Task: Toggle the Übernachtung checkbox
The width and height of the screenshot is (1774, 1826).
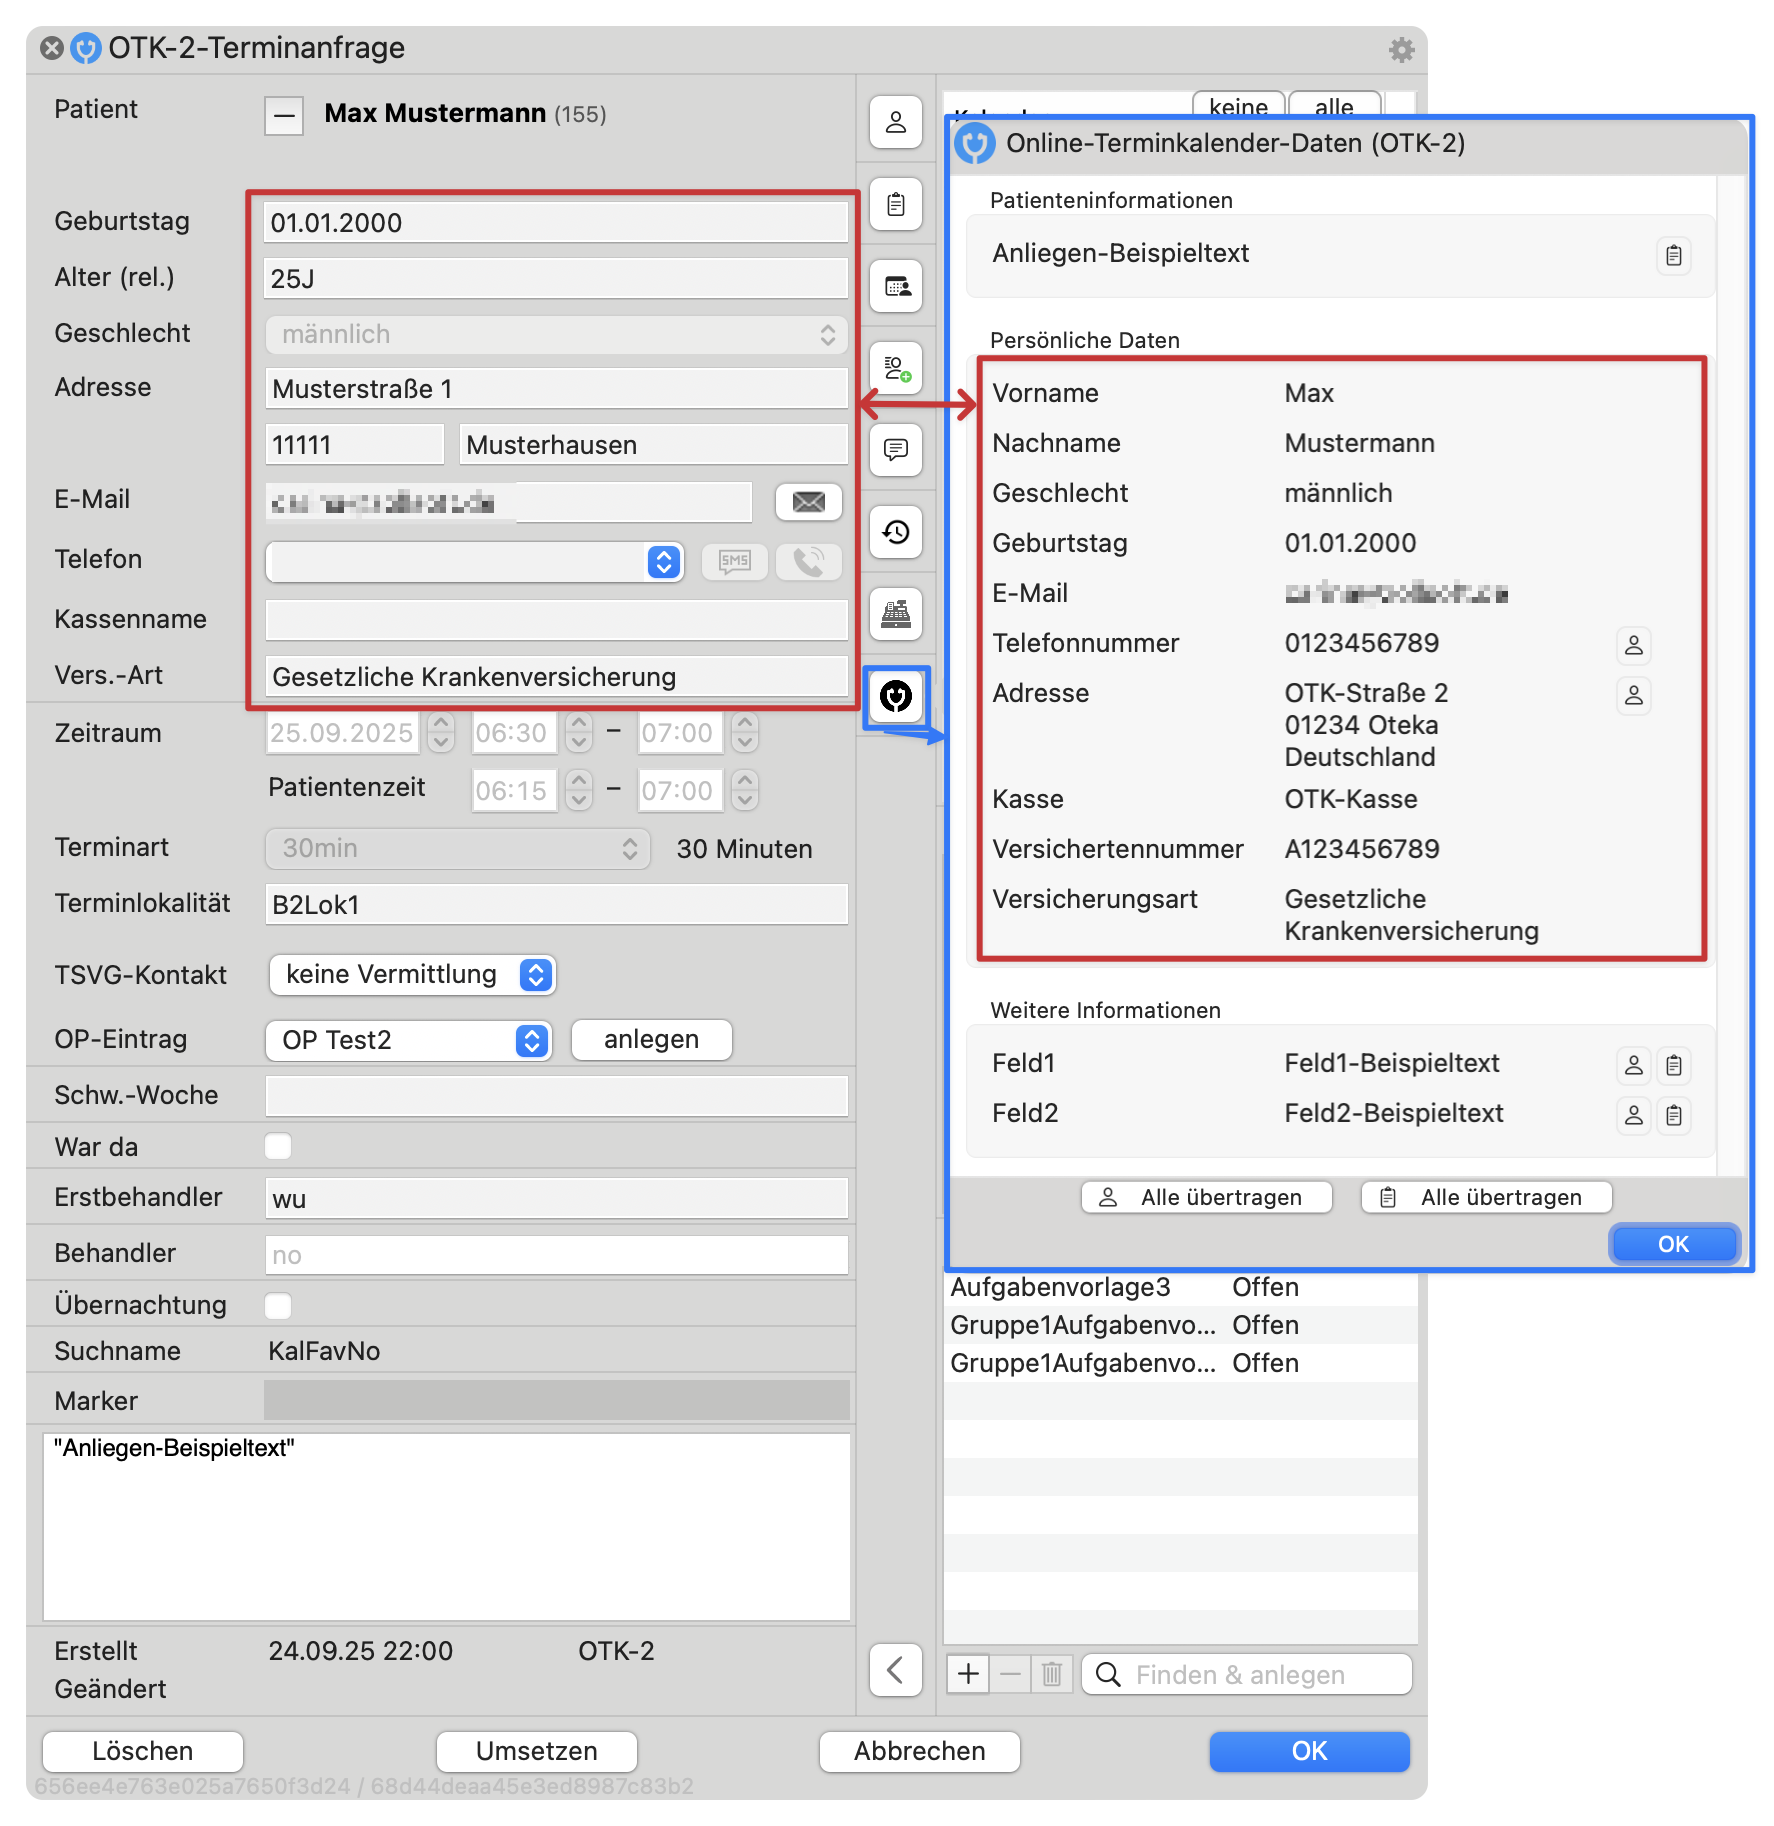Action: pyautogui.click(x=278, y=1305)
